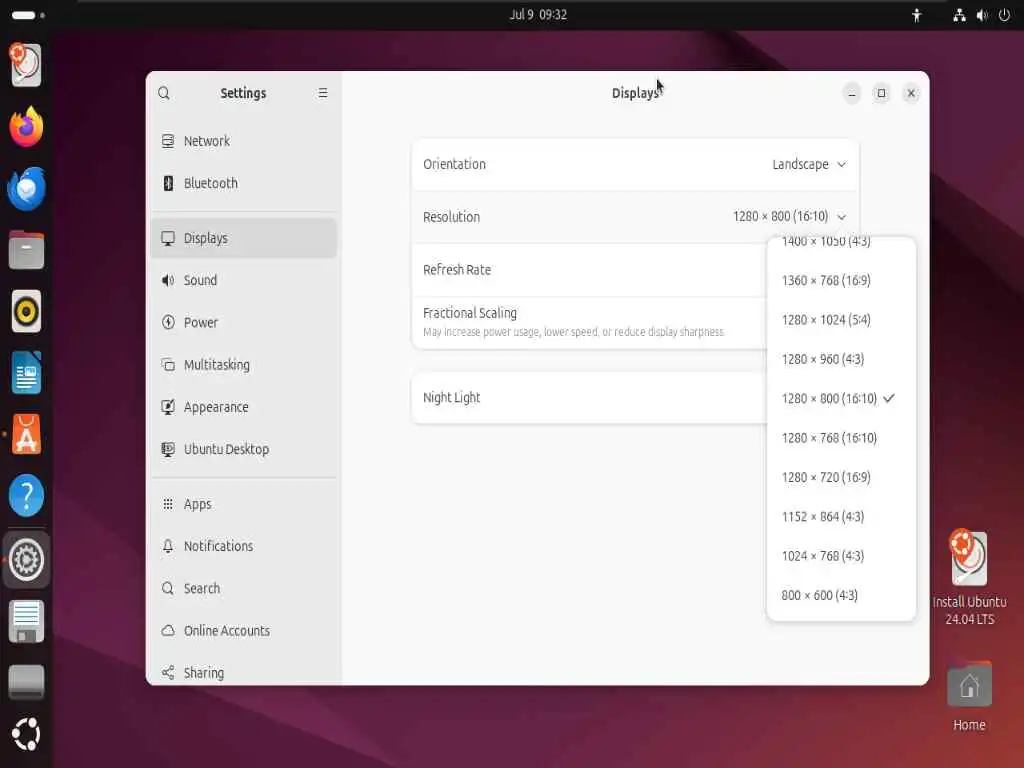Open the clock showing Jul 9 09:32
This screenshot has width=1024, height=768.
[x=538, y=14]
